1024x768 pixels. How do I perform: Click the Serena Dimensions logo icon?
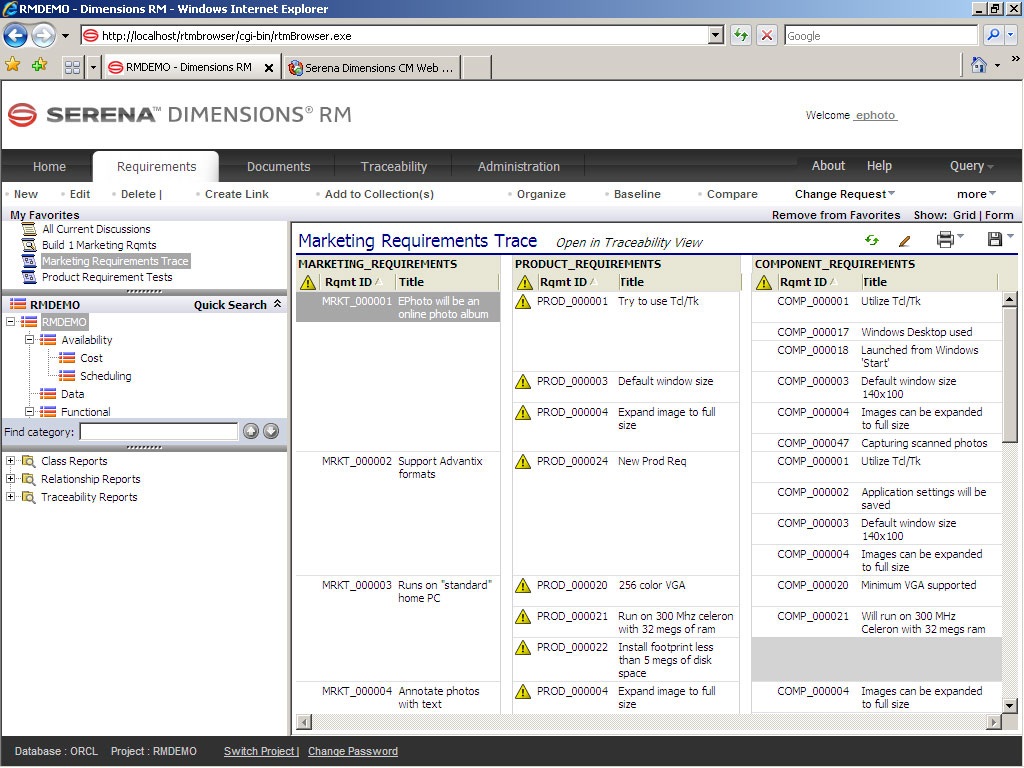pyautogui.click(x=22, y=115)
